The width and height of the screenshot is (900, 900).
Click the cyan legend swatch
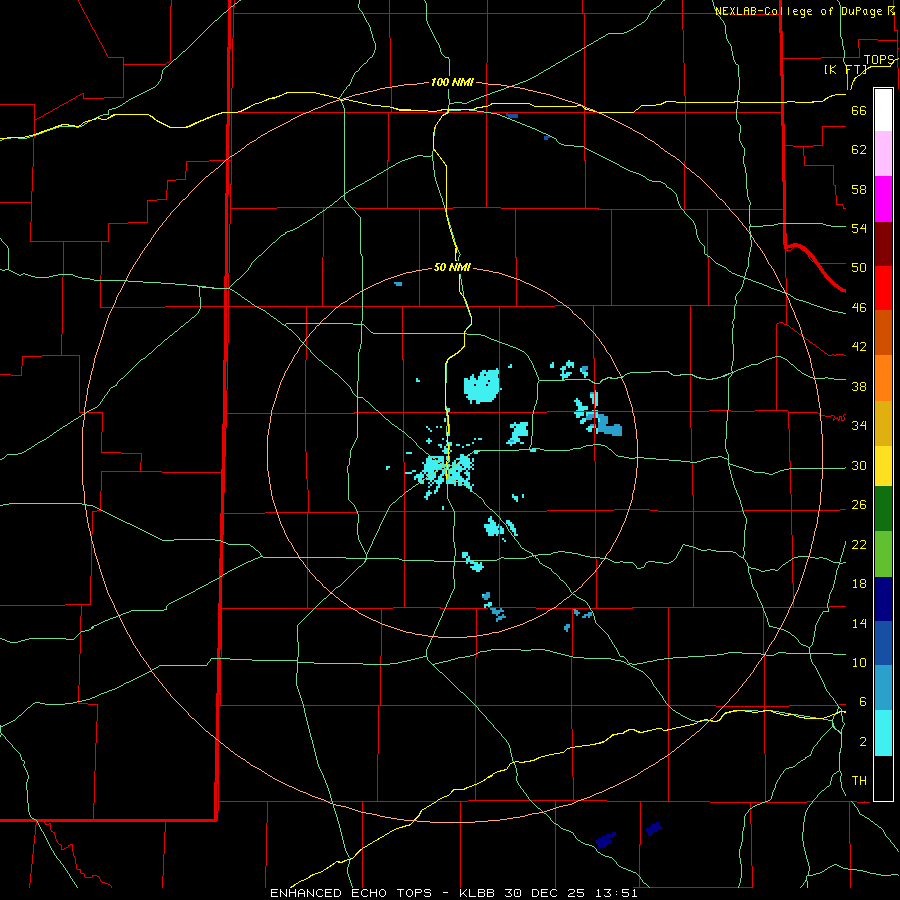pos(883,733)
